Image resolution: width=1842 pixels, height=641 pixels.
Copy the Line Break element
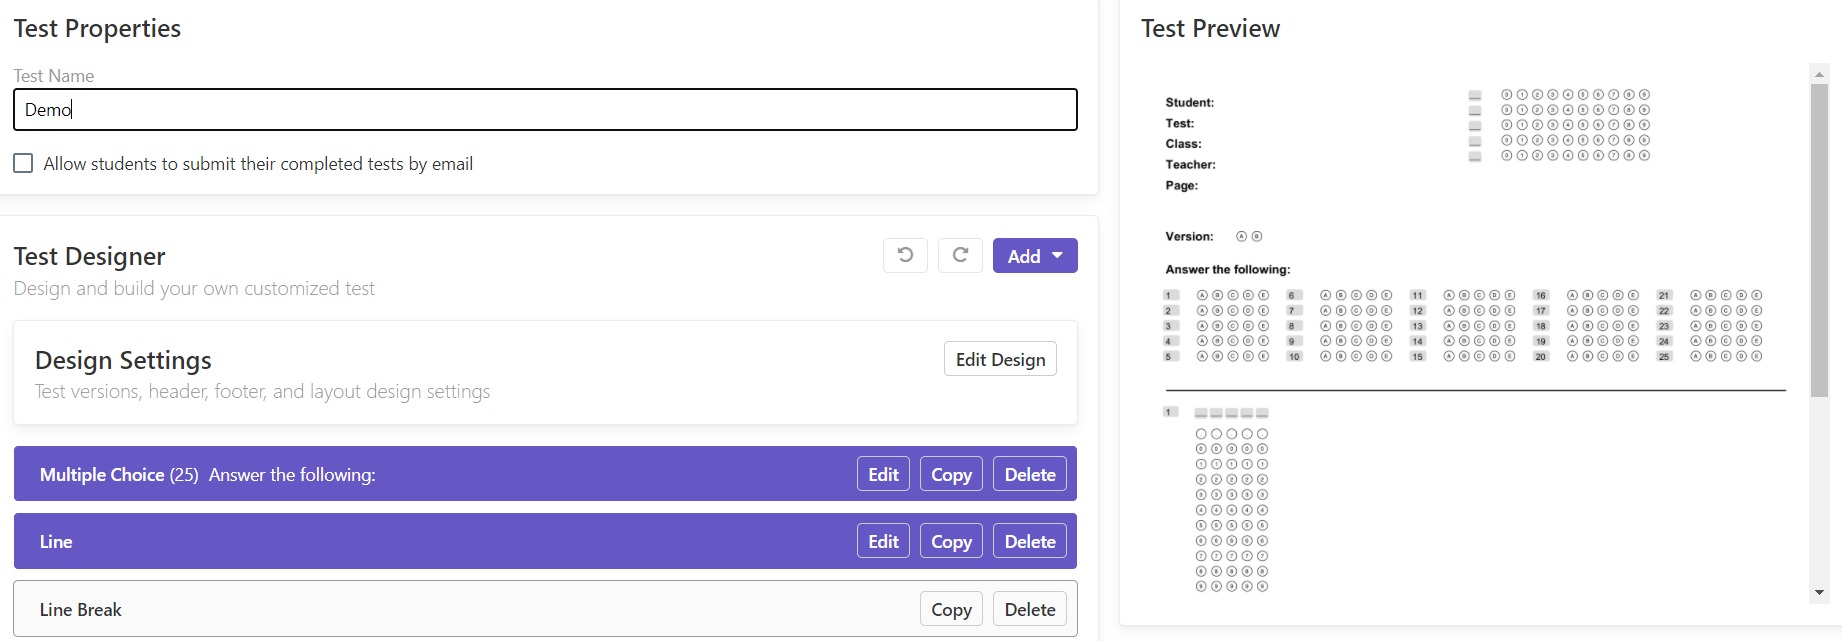pos(951,609)
